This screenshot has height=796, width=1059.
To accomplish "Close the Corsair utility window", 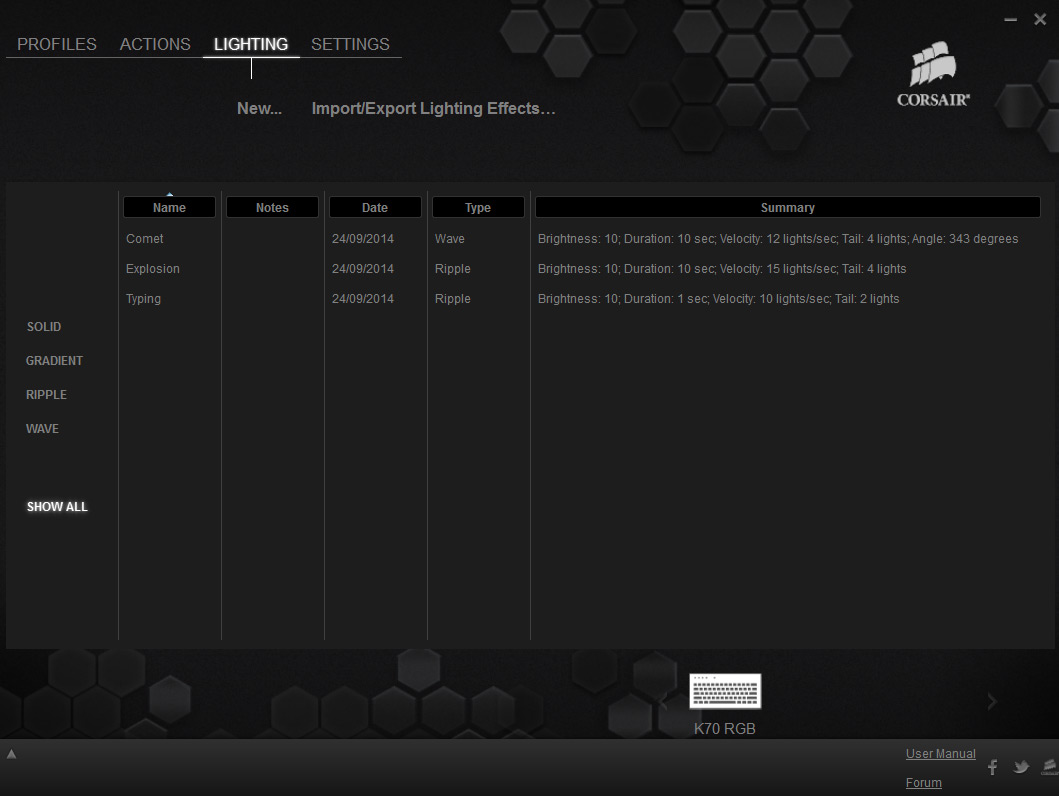I will (1040, 20).
